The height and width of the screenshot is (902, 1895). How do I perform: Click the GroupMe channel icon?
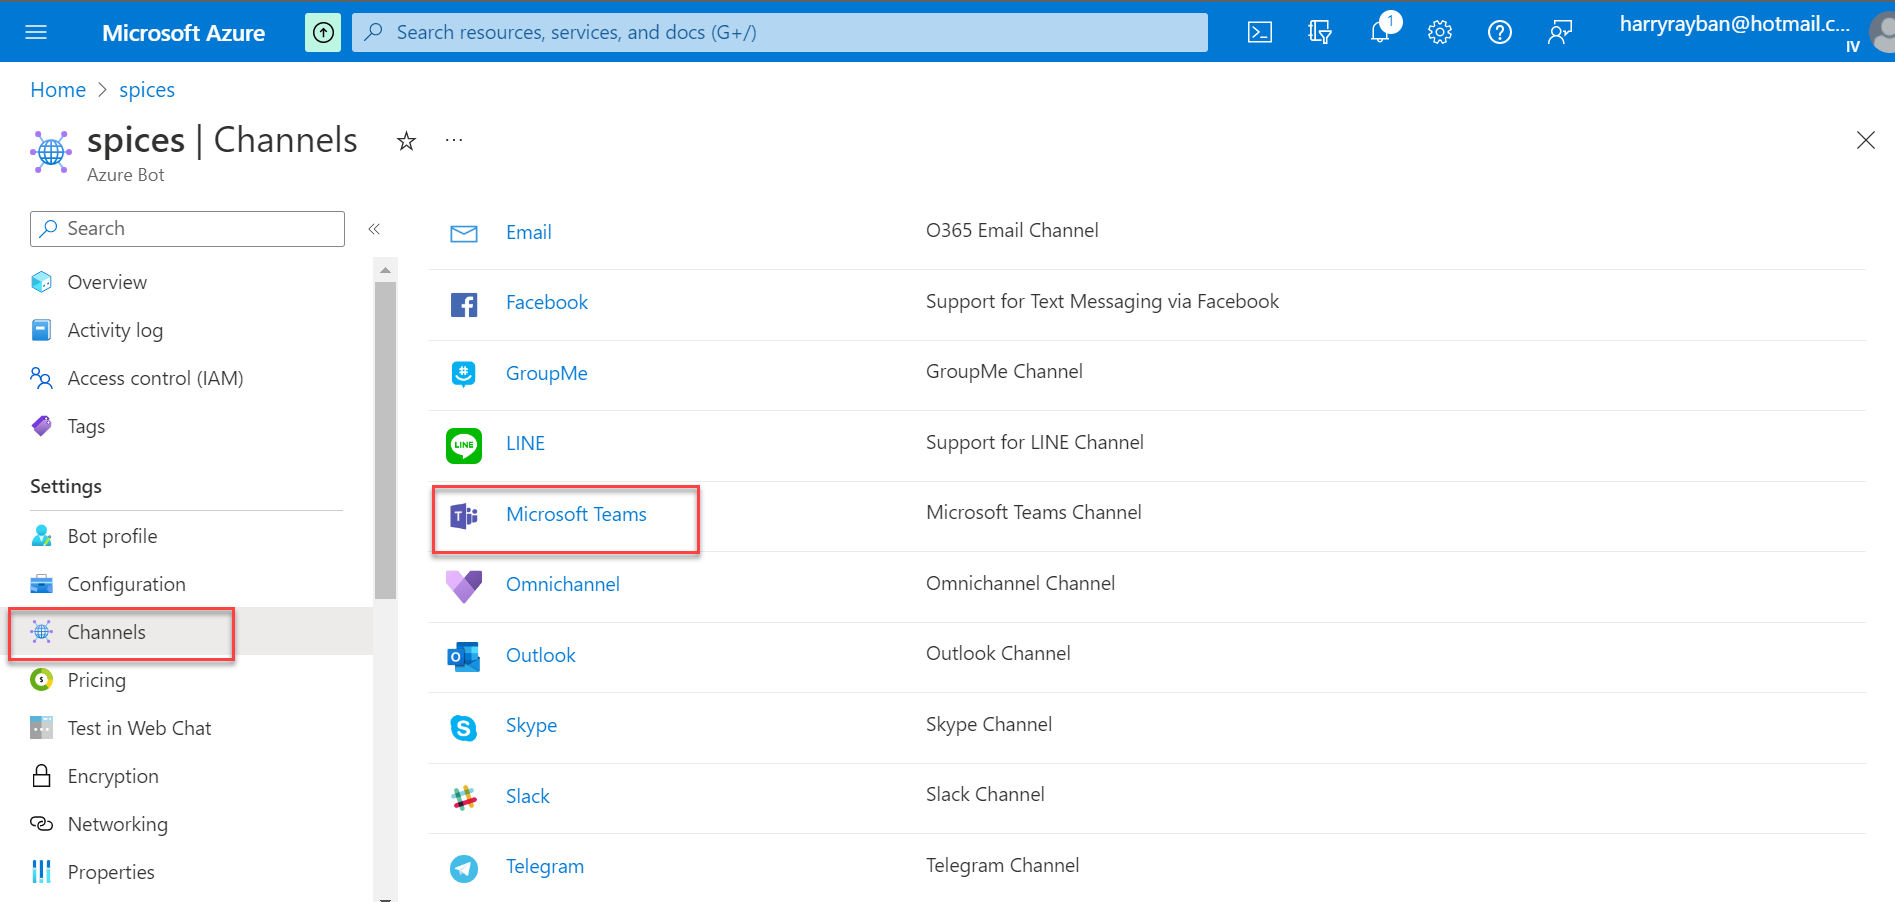coord(464,374)
